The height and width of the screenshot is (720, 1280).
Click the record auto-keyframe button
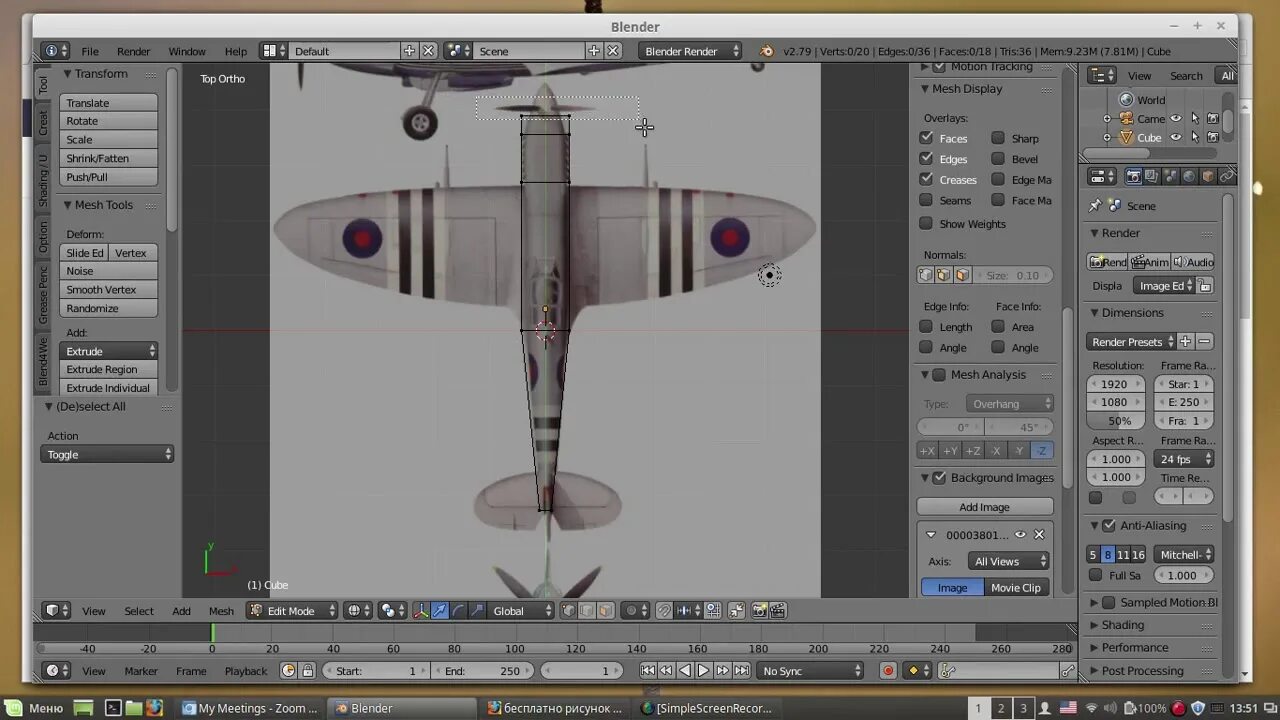(x=888, y=671)
